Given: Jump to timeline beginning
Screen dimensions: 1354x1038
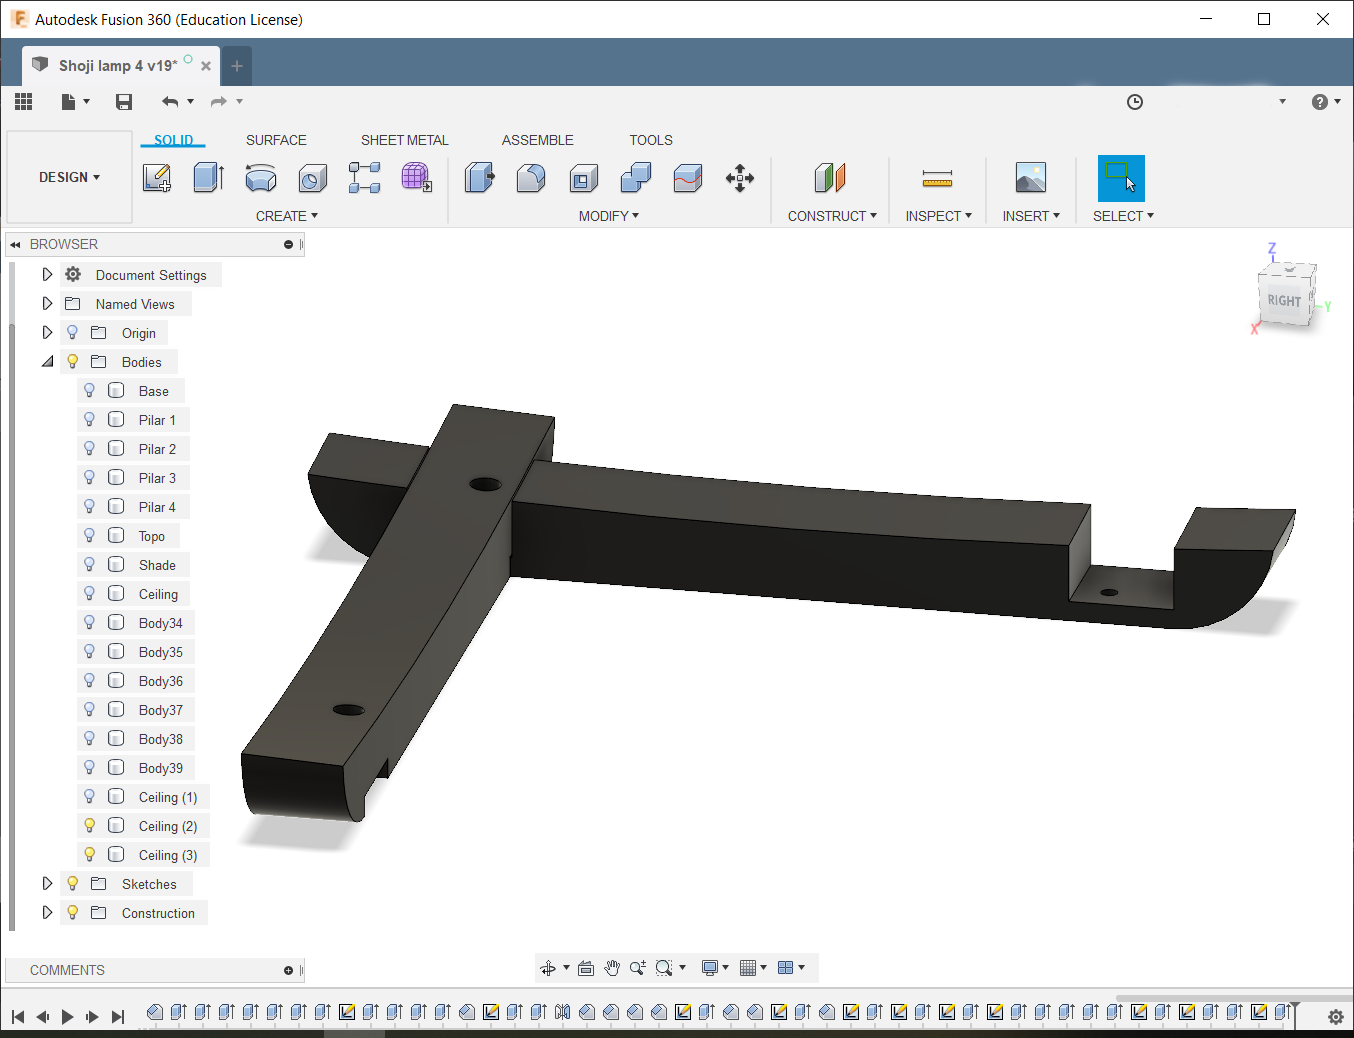Looking at the screenshot, I should click(x=18, y=1017).
